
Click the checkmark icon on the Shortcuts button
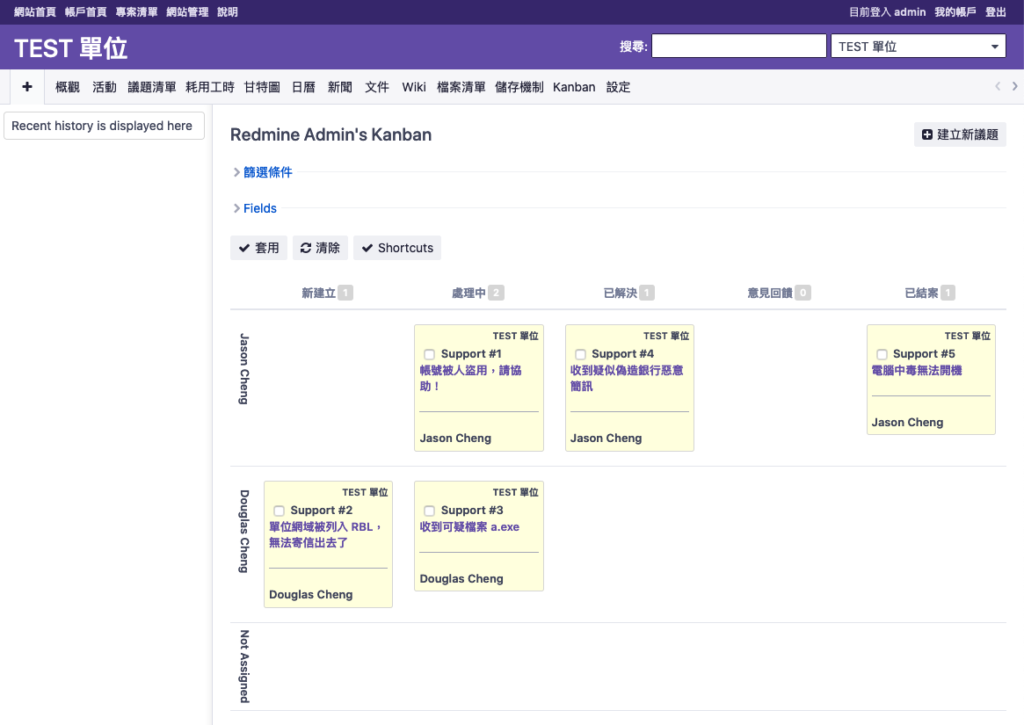[368, 248]
